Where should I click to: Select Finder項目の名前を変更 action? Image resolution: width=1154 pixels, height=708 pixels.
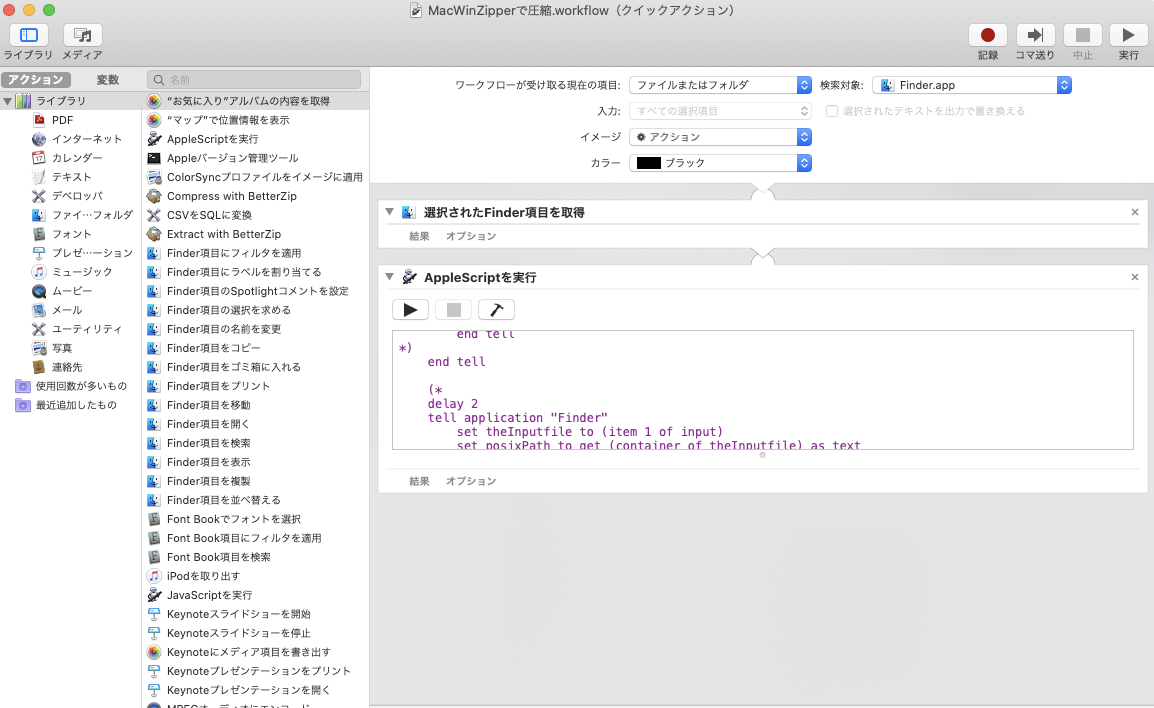(224, 329)
